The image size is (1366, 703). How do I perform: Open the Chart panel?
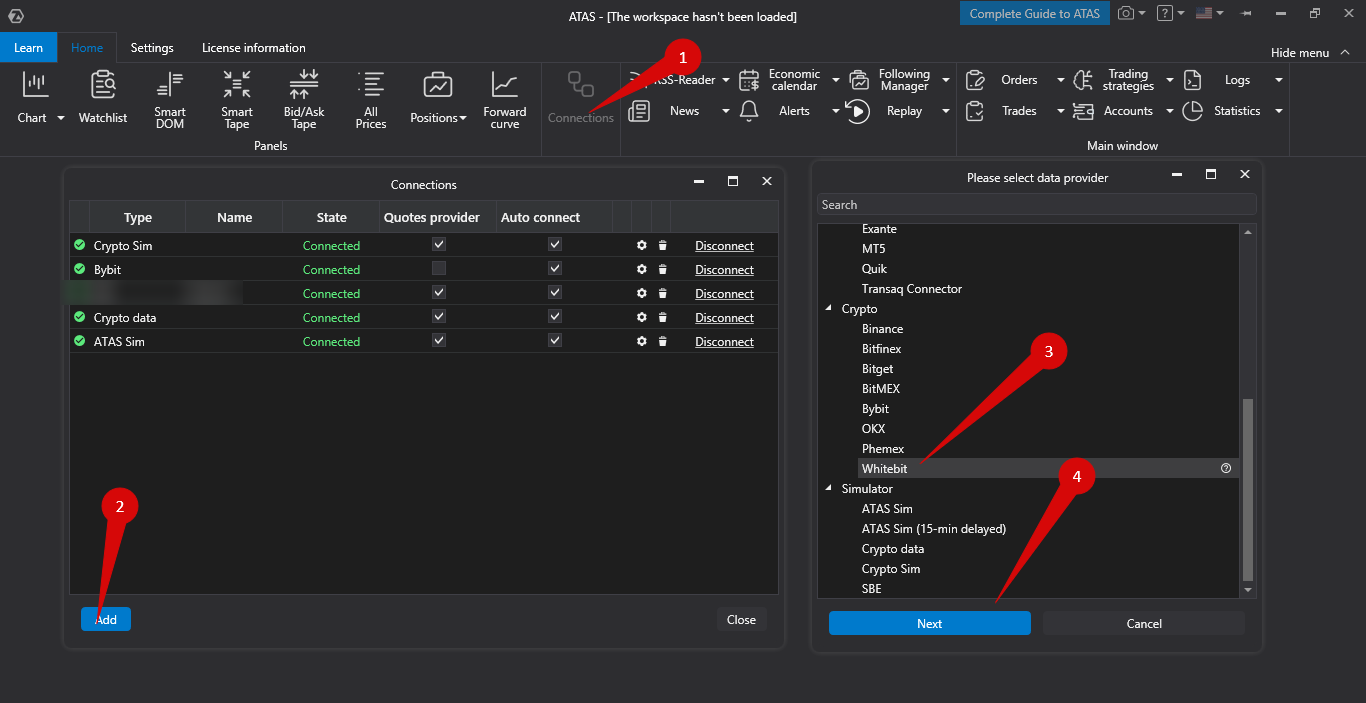click(x=36, y=98)
